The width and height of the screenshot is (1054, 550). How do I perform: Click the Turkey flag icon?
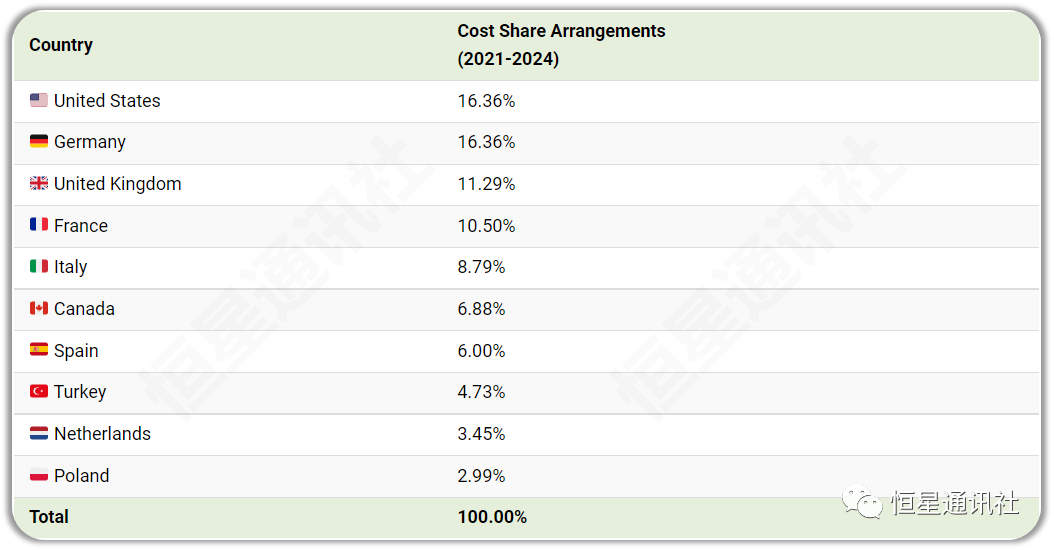39,391
